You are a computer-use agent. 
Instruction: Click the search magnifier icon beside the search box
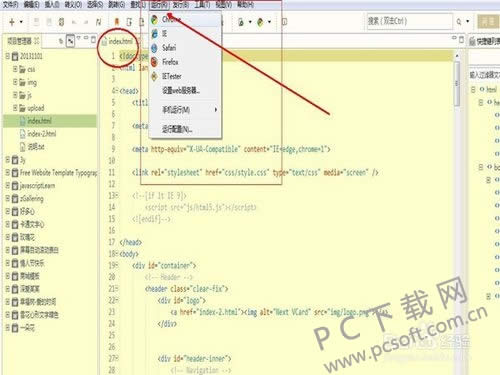point(459,22)
